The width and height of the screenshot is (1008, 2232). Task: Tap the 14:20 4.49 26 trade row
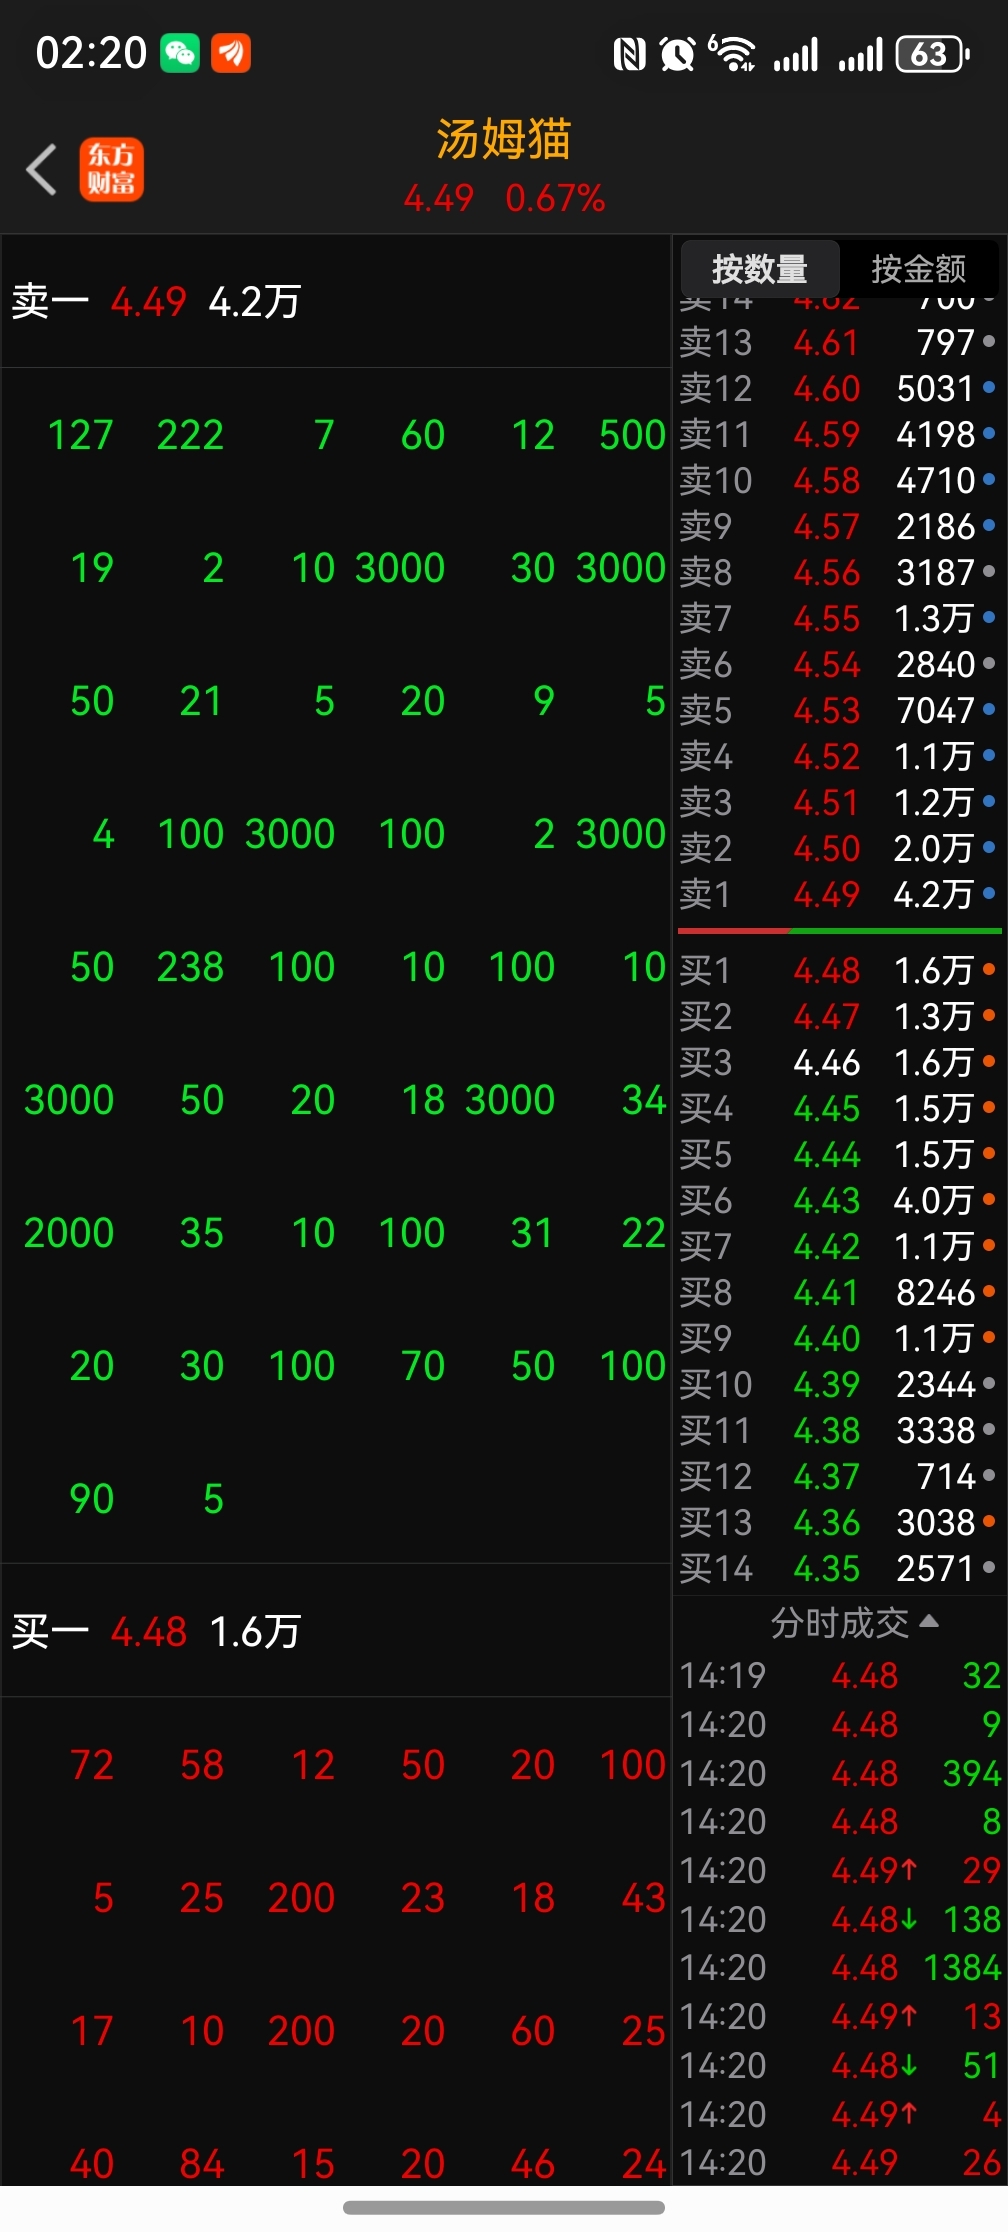pyautogui.click(x=840, y=2162)
